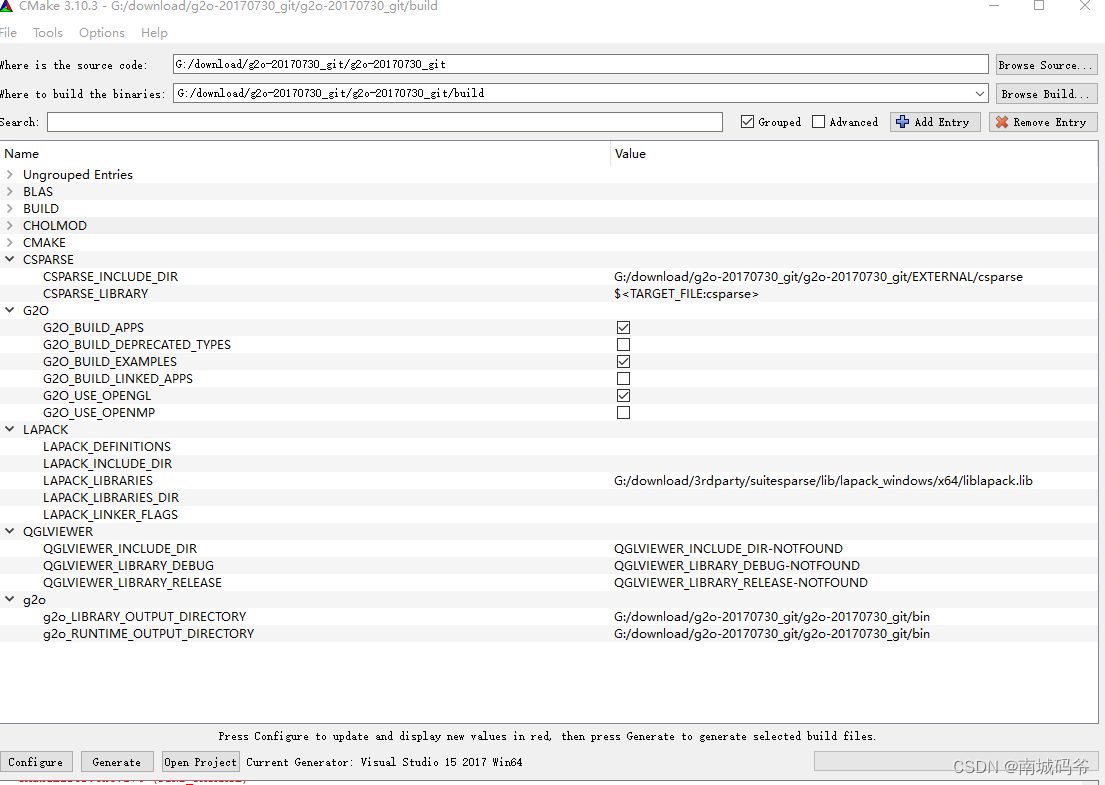Select QGLVIEWER_LIBRARY_DEBUG entry
1105x785 pixels.
[128, 565]
